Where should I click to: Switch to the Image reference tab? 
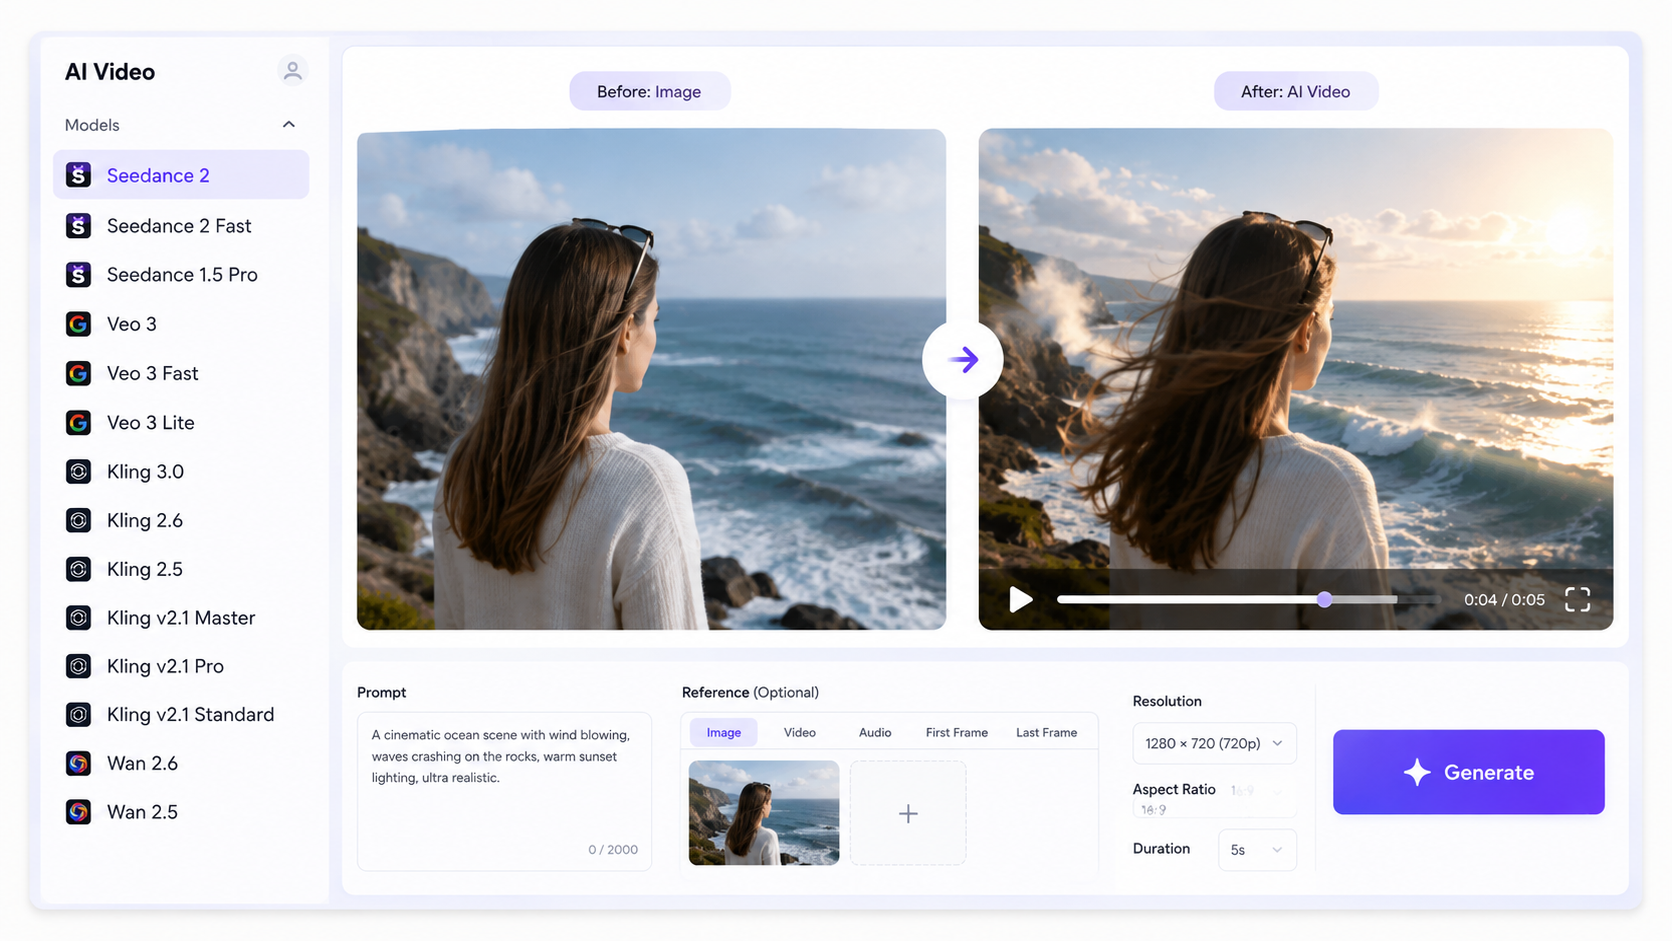coord(724,733)
